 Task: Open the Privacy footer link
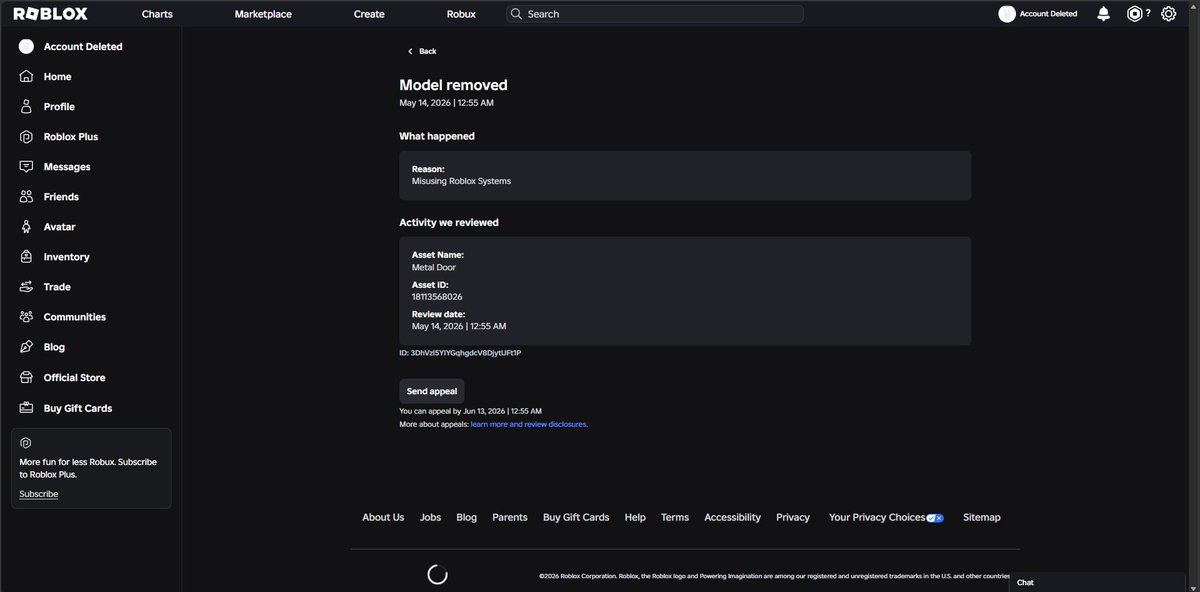(x=793, y=518)
